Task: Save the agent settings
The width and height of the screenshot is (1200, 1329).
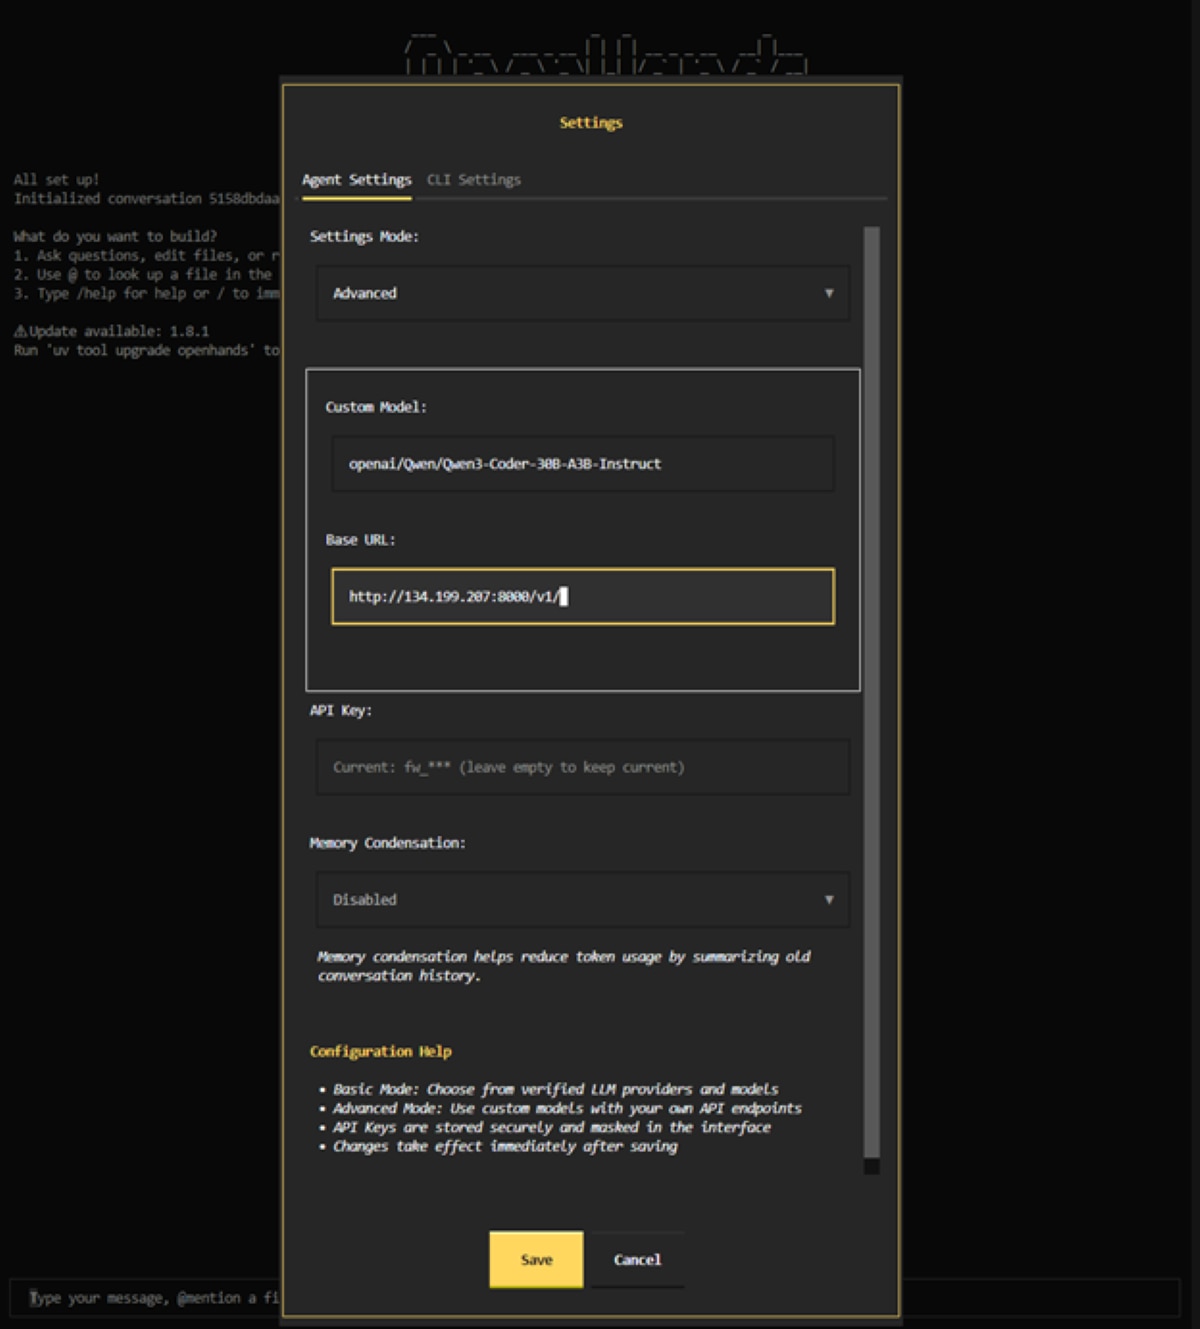Action: (x=536, y=1260)
